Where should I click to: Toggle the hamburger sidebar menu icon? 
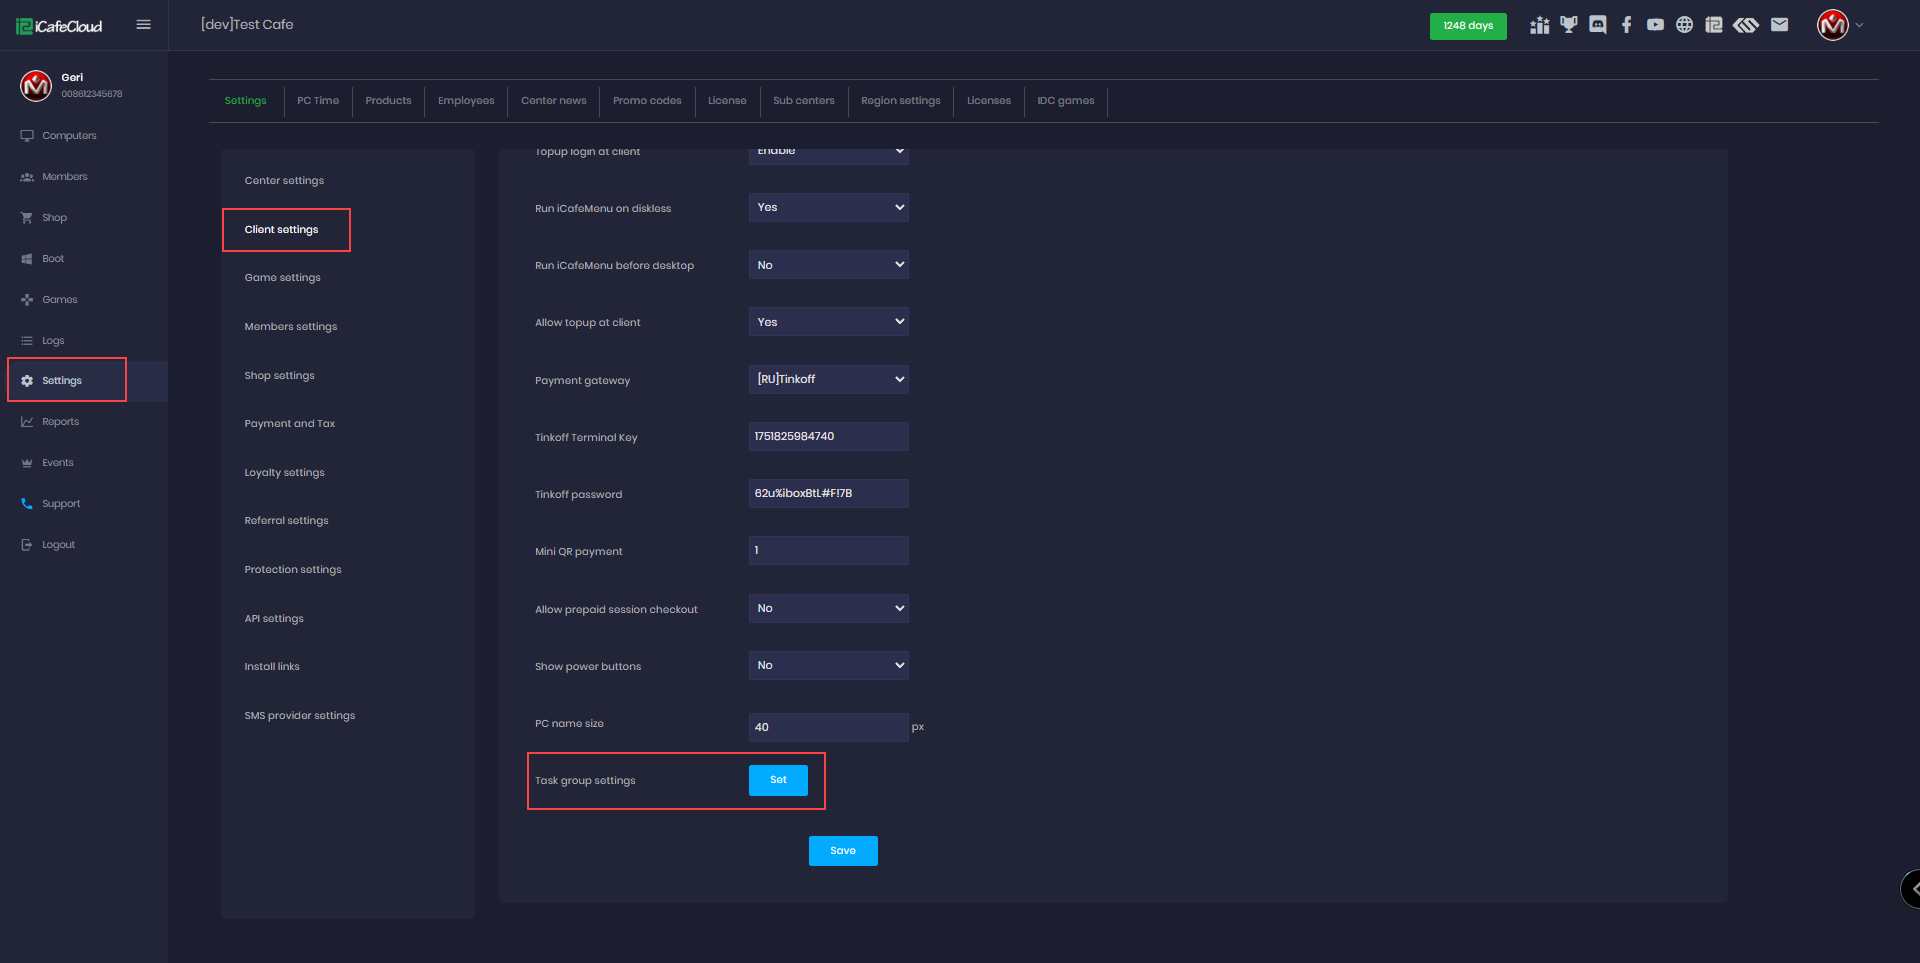tap(144, 25)
